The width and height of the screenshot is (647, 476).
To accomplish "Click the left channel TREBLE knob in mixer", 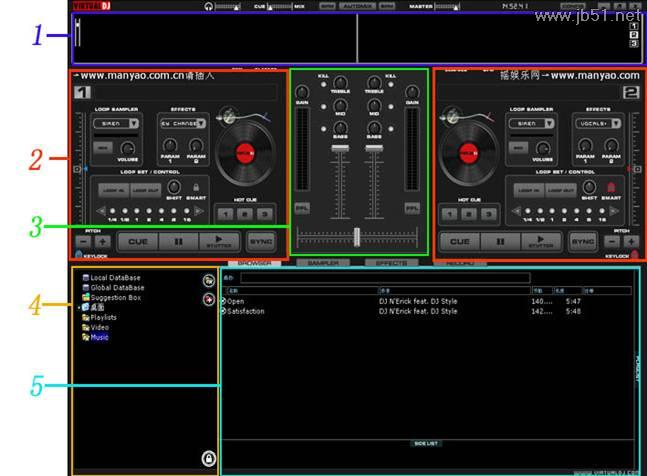I will [340, 82].
